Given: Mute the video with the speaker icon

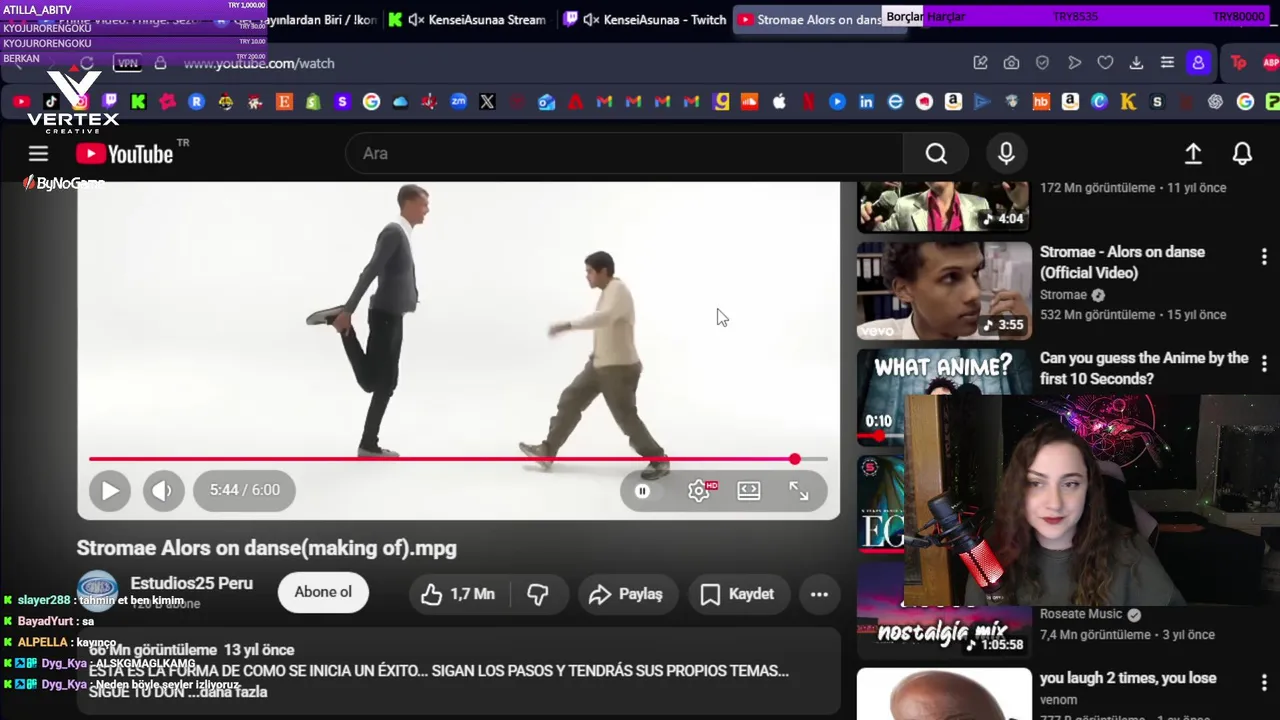Looking at the screenshot, I should coord(162,490).
